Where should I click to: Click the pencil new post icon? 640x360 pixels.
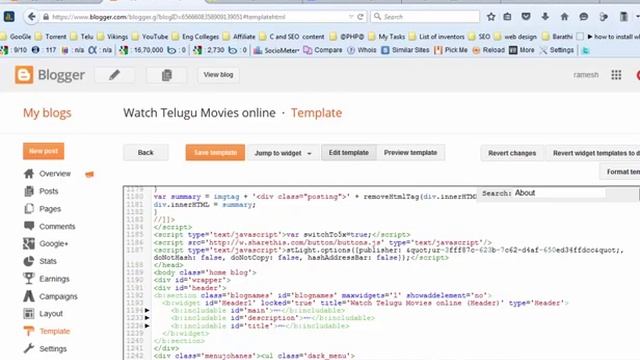point(114,75)
